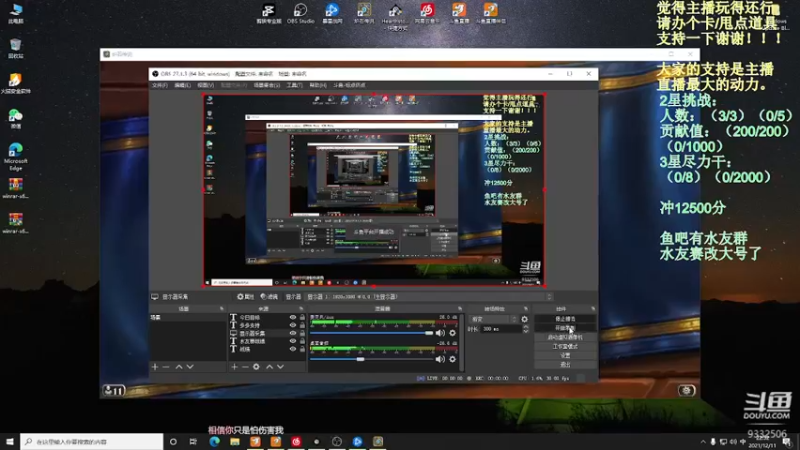The height and width of the screenshot is (450, 800).
Task: Mute the desktop audio speaker icon
Action: tap(440, 359)
